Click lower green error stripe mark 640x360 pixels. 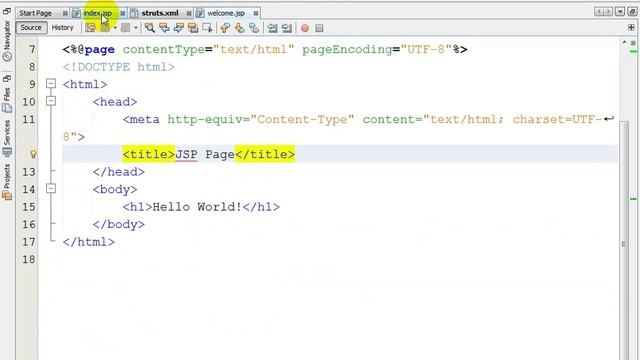point(633,199)
